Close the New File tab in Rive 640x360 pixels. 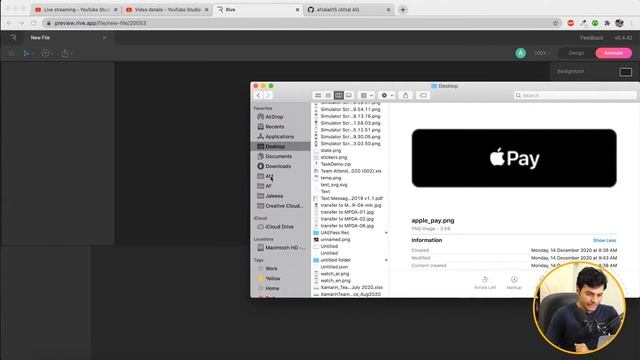click(x=104, y=38)
